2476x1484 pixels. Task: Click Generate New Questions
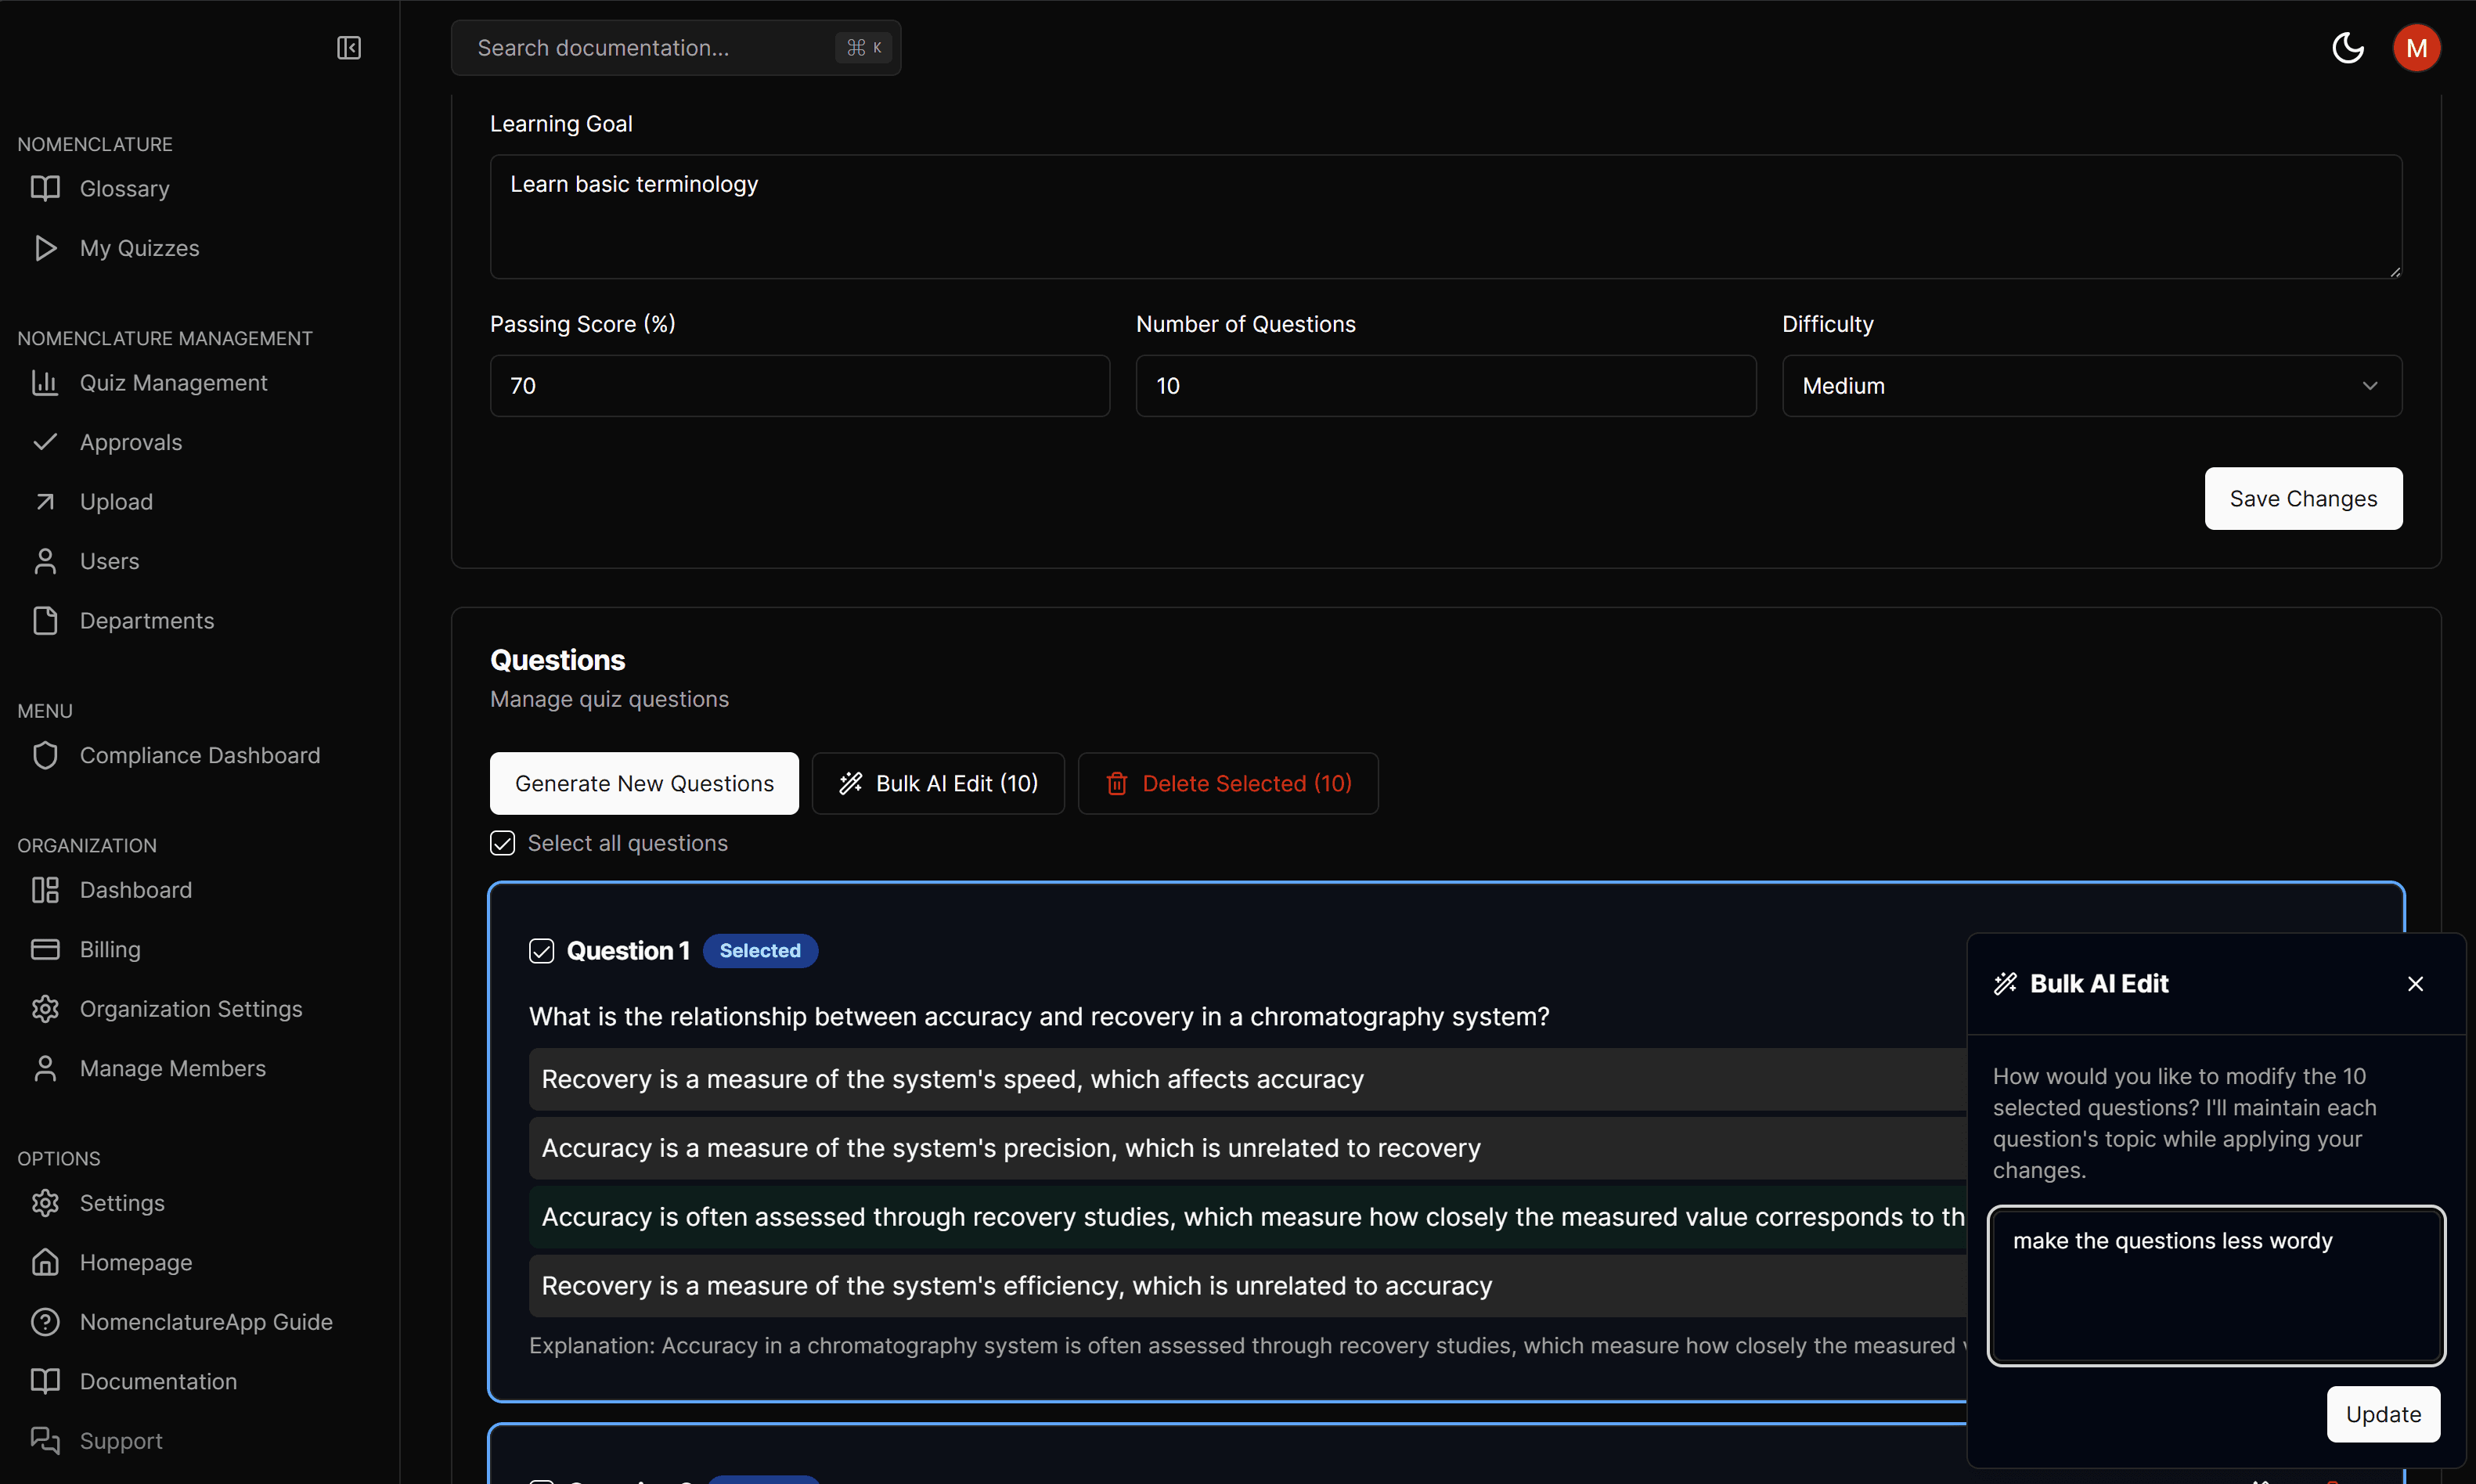[643, 783]
